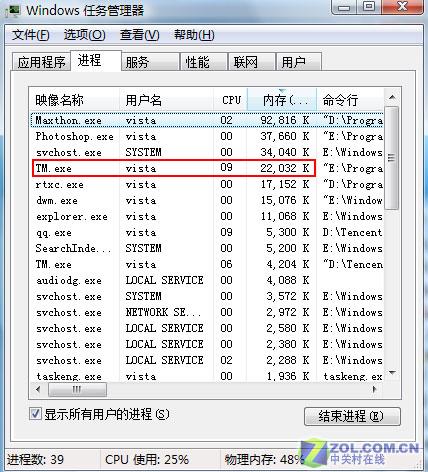The height and width of the screenshot is (472, 428).
Task: Click 进程数: 39 in the status bar
Action: coord(35,460)
